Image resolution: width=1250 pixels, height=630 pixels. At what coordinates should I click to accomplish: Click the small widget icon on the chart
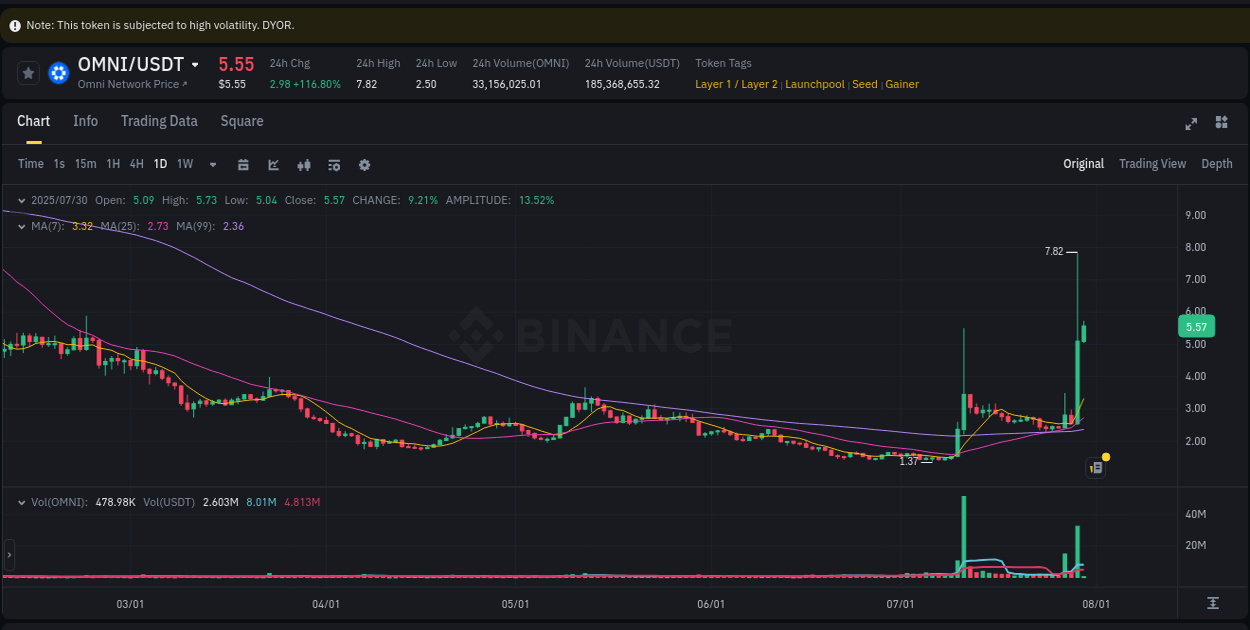click(x=1094, y=467)
